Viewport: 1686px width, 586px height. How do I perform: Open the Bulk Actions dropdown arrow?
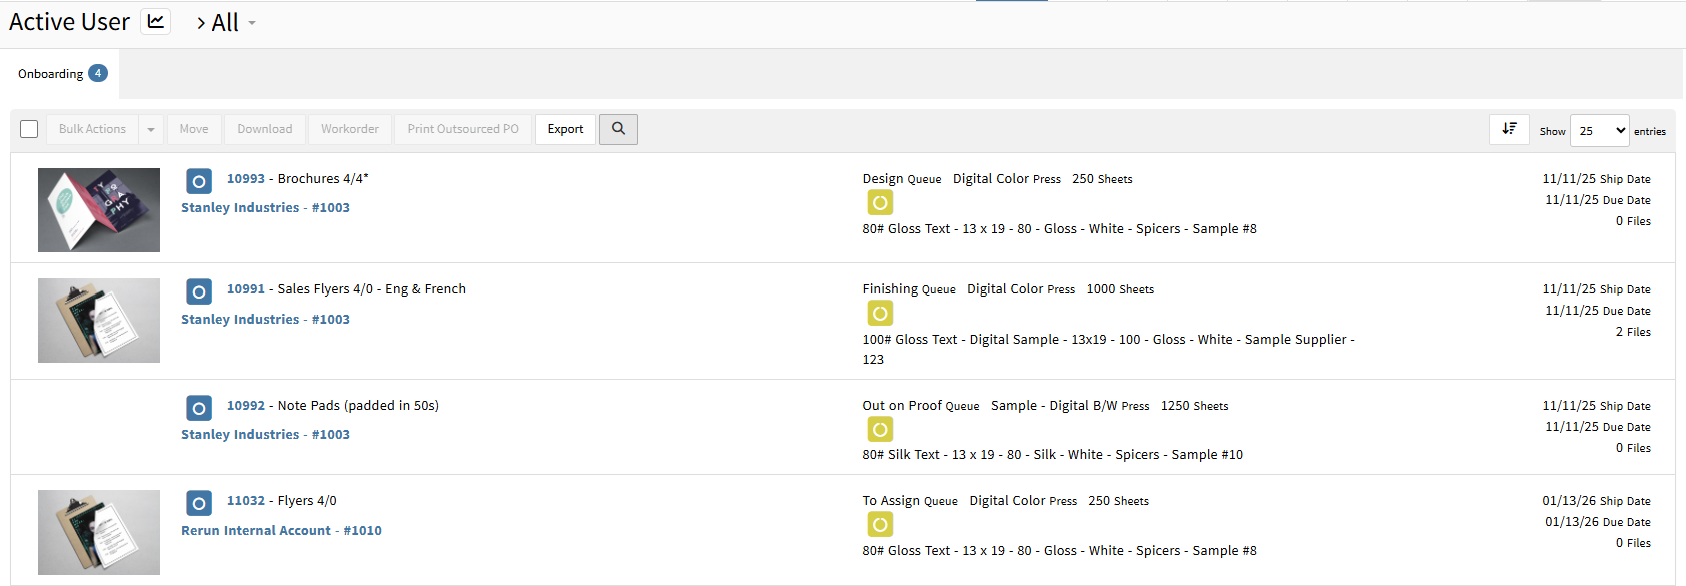(151, 129)
